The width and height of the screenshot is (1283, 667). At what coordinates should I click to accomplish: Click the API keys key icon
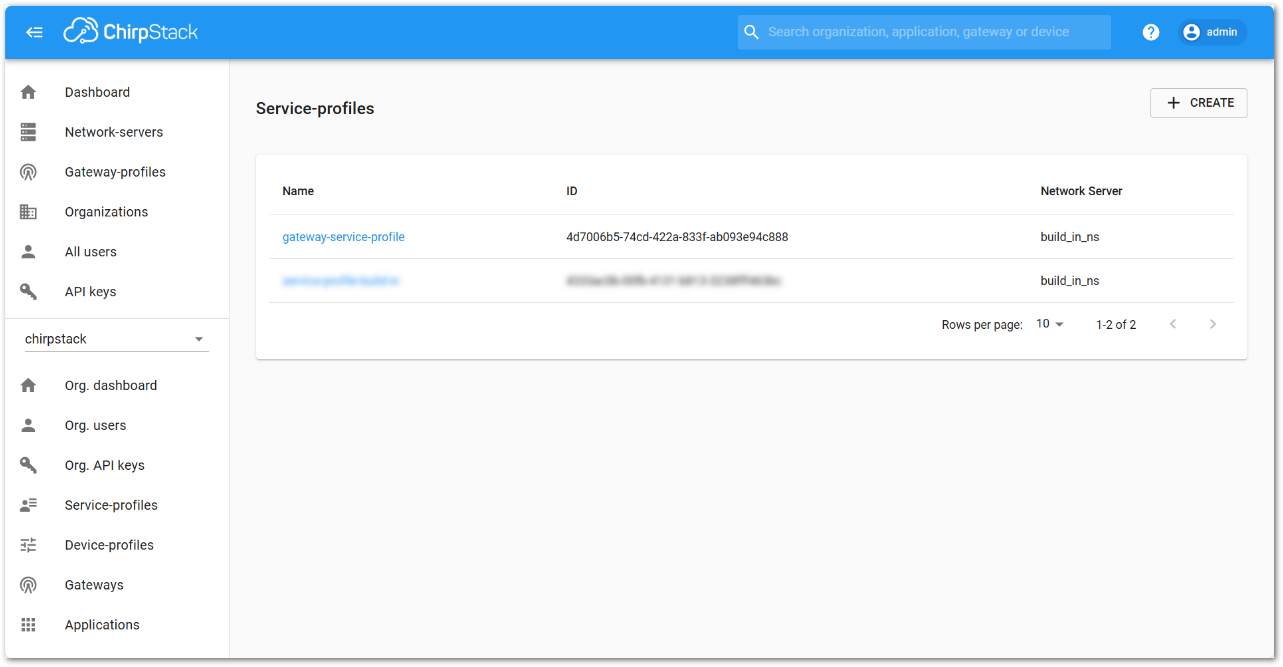[x=28, y=292]
